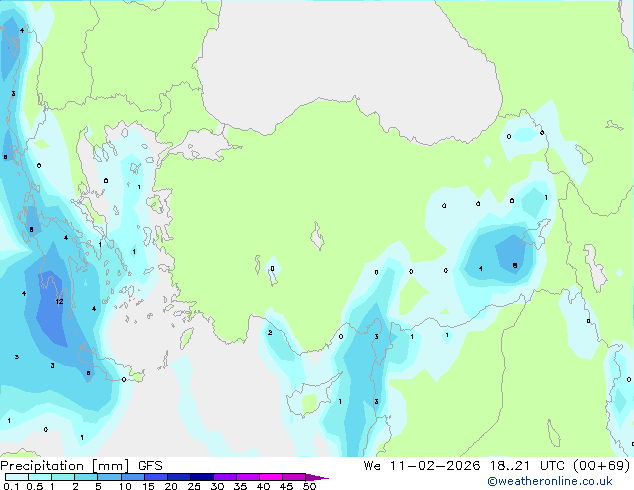Image resolution: width=634 pixels, height=490 pixels.
Task: Click the '(00+69)' forecast offset text
Action: 602,466
